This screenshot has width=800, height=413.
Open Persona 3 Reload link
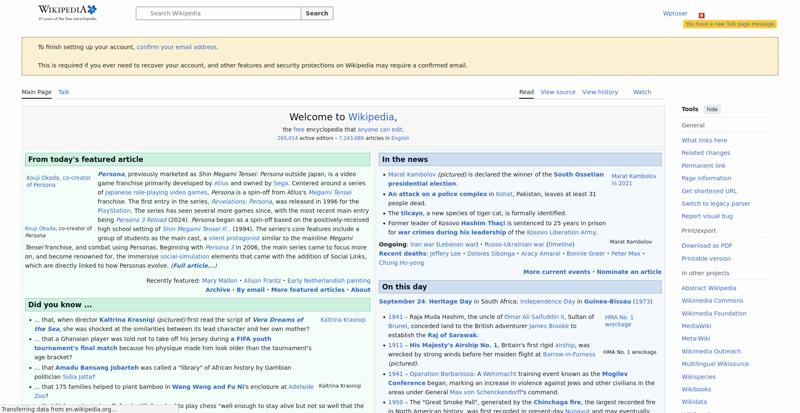141,220
